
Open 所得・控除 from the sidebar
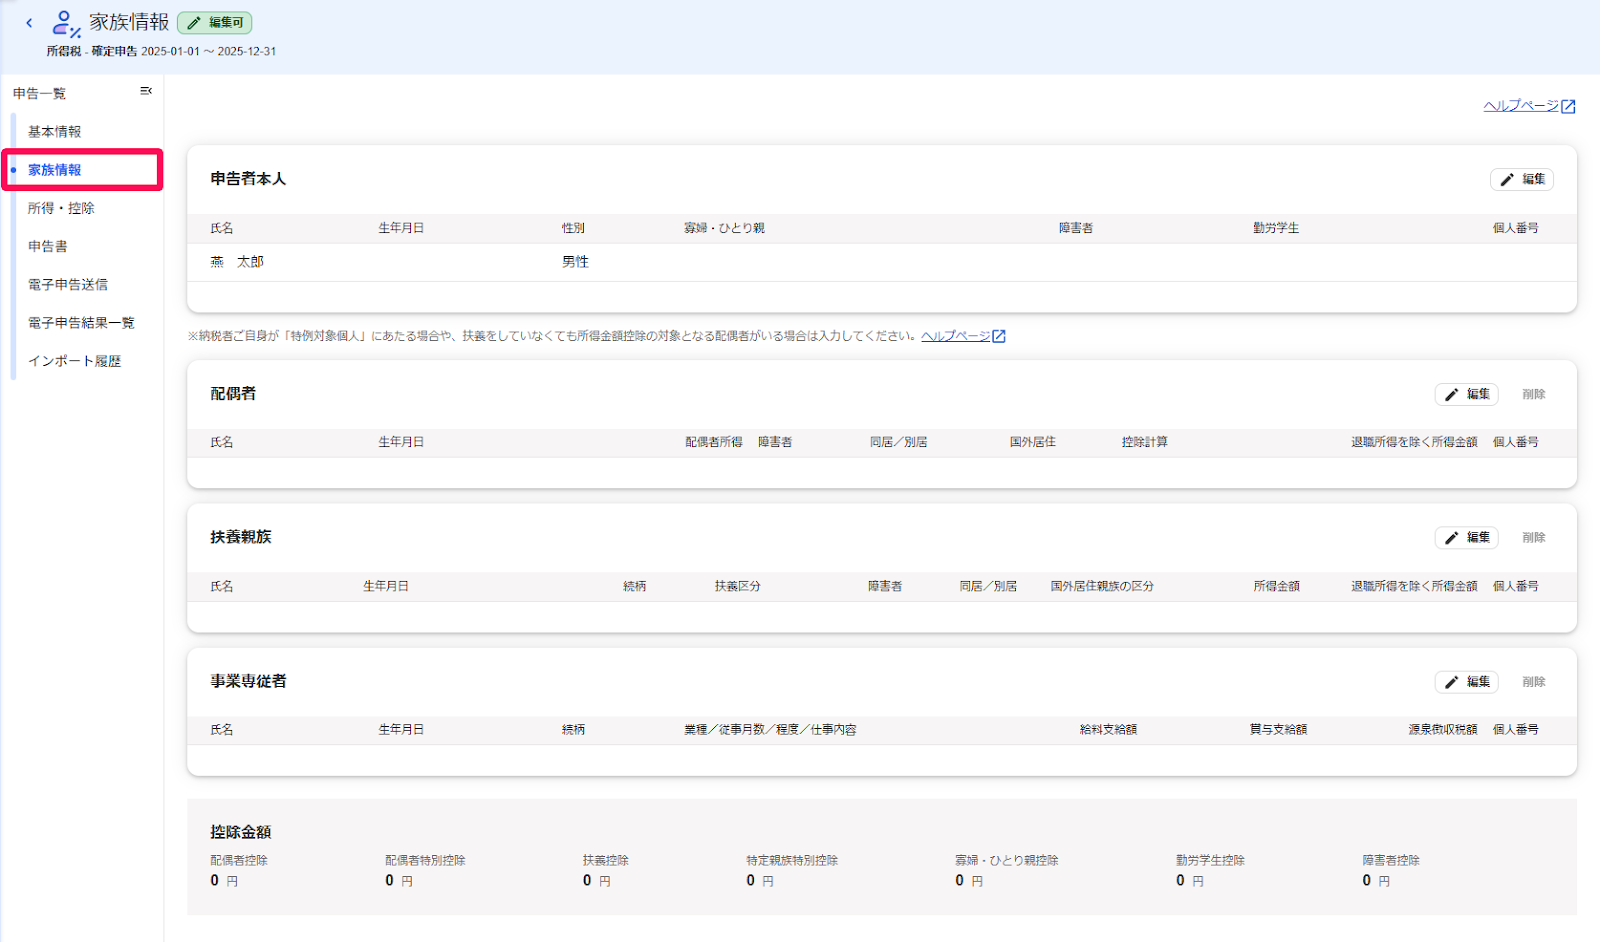tap(61, 208)
